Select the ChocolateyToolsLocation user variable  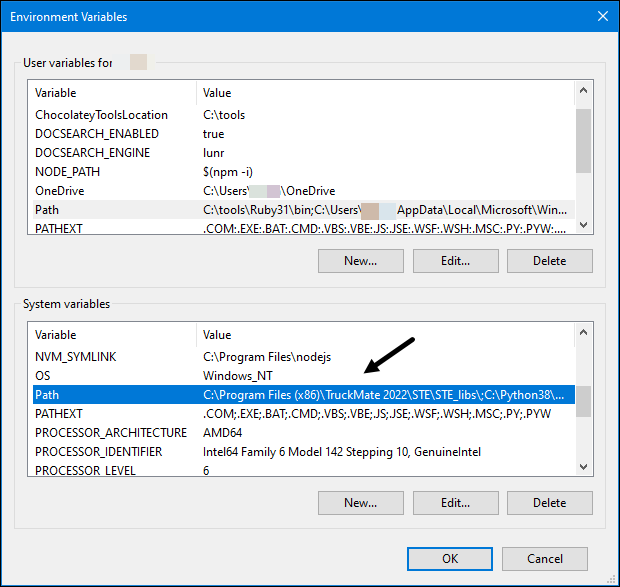[x=101, y=115]
